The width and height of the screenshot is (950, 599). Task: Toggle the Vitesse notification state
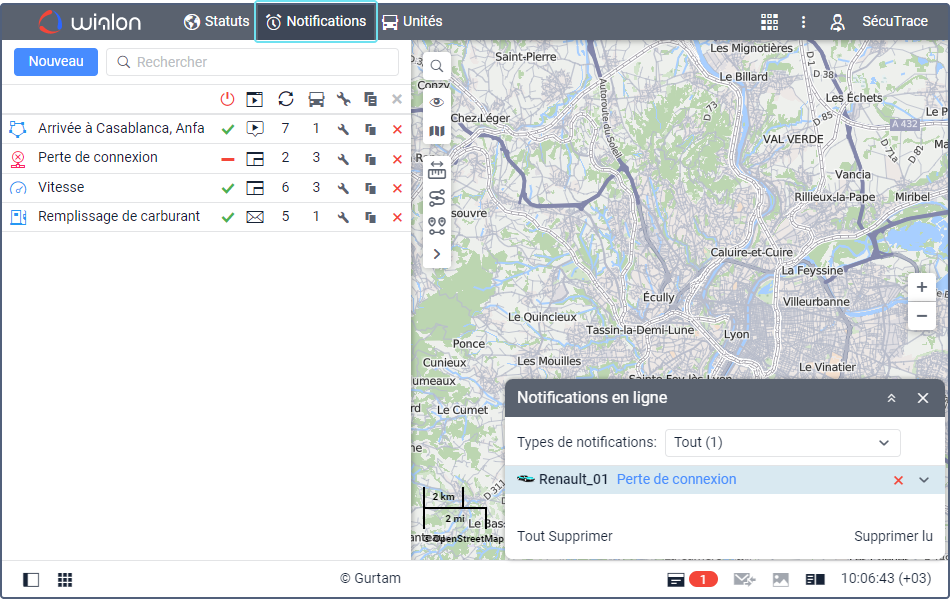pyautogui.click(x=228, y=188)
